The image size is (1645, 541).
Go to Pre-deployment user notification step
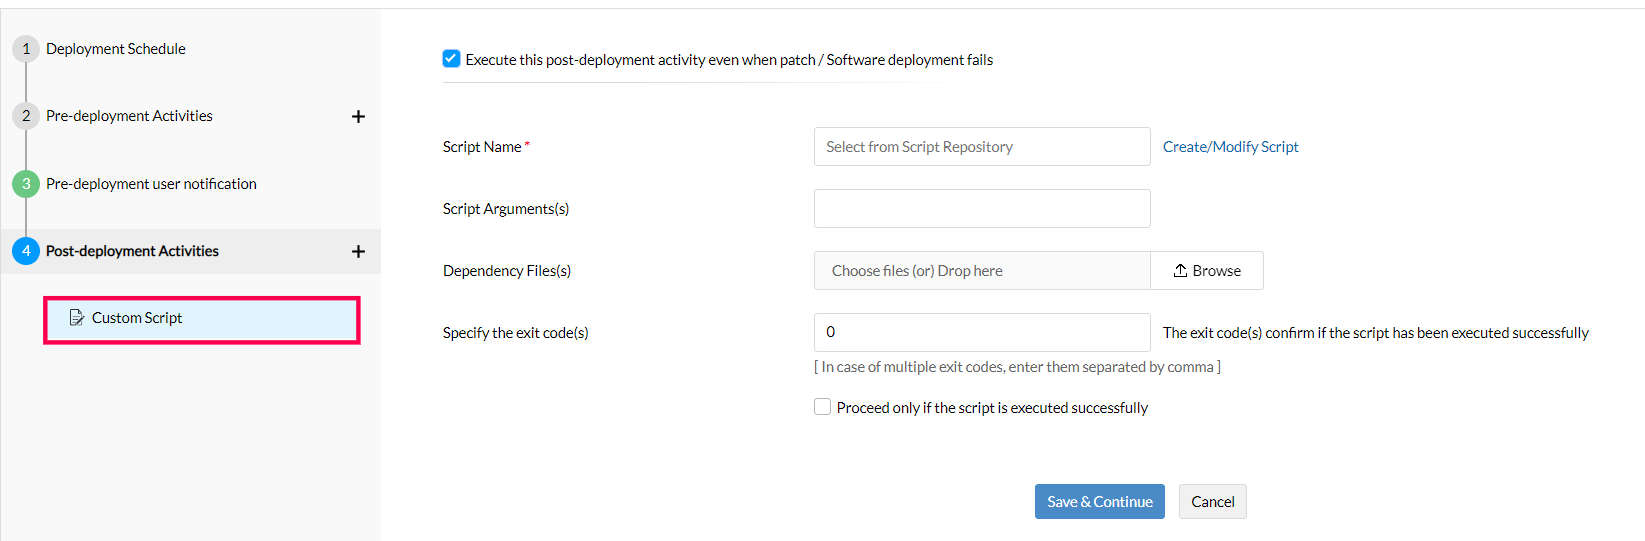tap(151, 184)
